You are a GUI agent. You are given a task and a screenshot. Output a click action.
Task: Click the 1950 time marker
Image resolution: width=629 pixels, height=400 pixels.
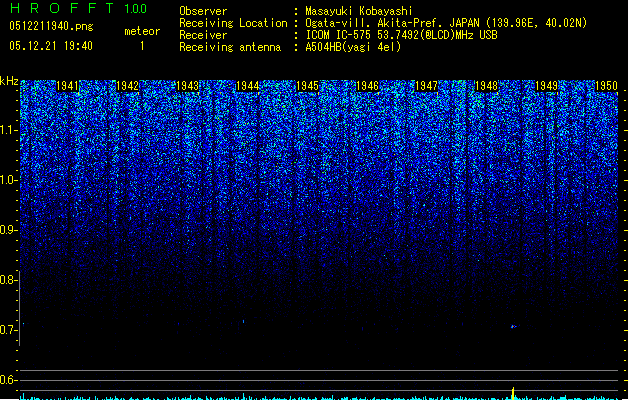(x=606, y=86)
